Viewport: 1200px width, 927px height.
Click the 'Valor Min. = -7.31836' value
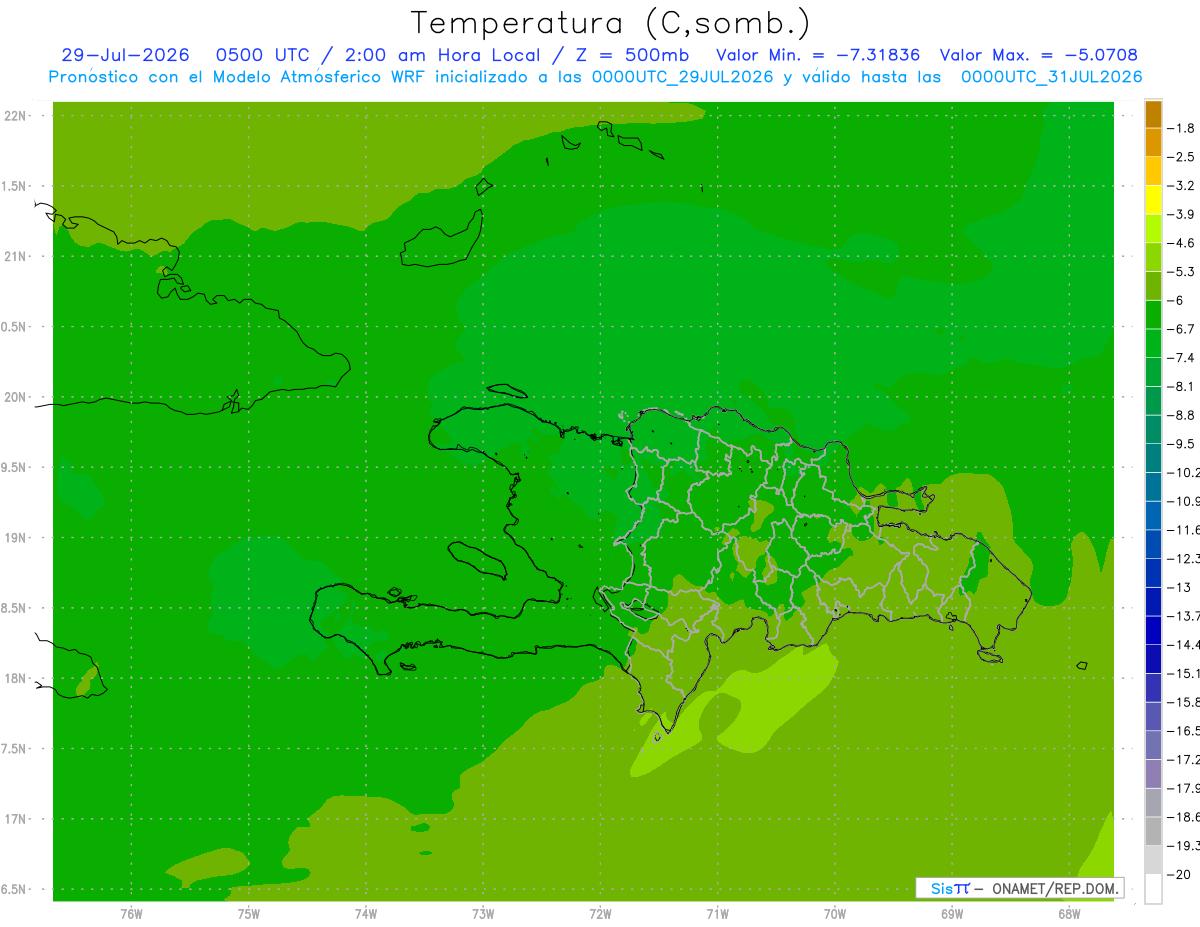(x=818, y=55)
